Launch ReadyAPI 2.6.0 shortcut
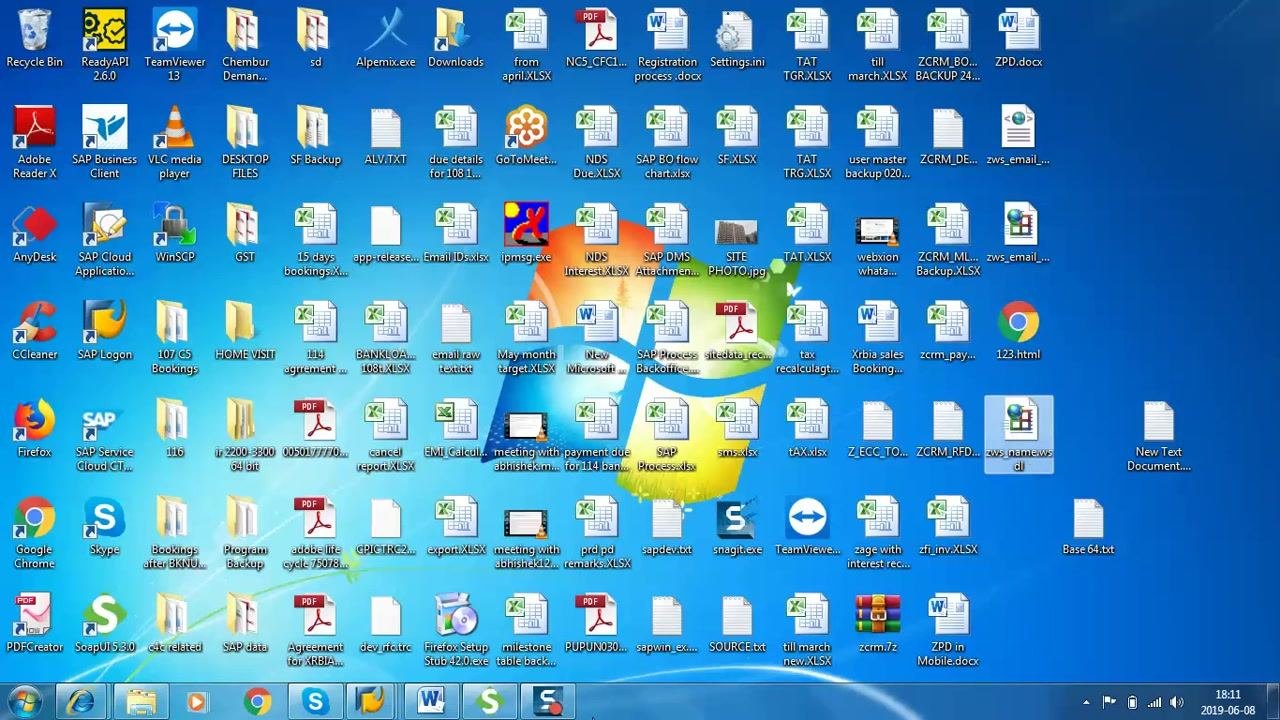The image size is (1280, 720). tap(105, 45)
